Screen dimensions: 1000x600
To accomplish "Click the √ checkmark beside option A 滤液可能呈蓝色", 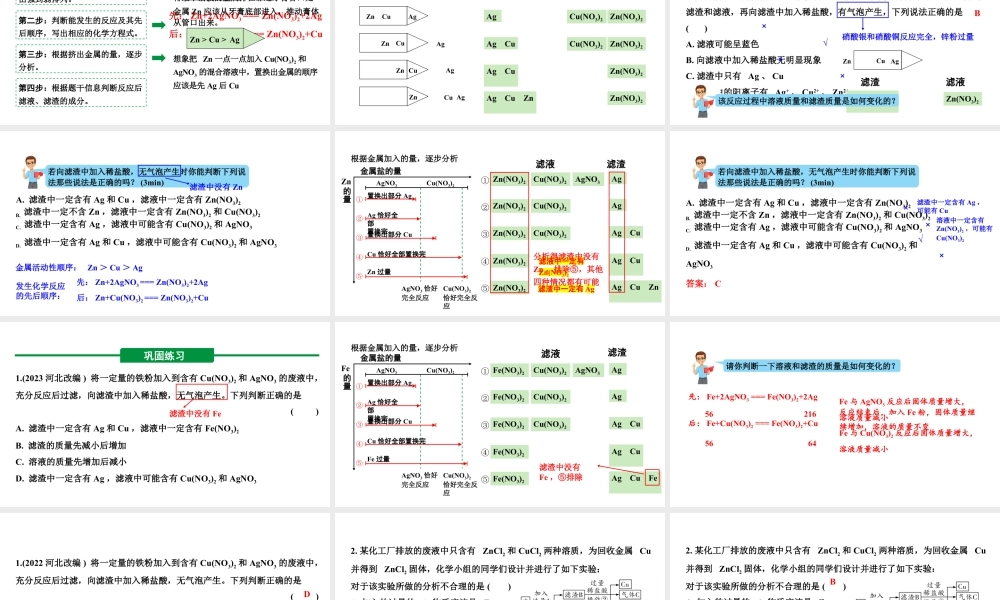I will coord(825,43).
